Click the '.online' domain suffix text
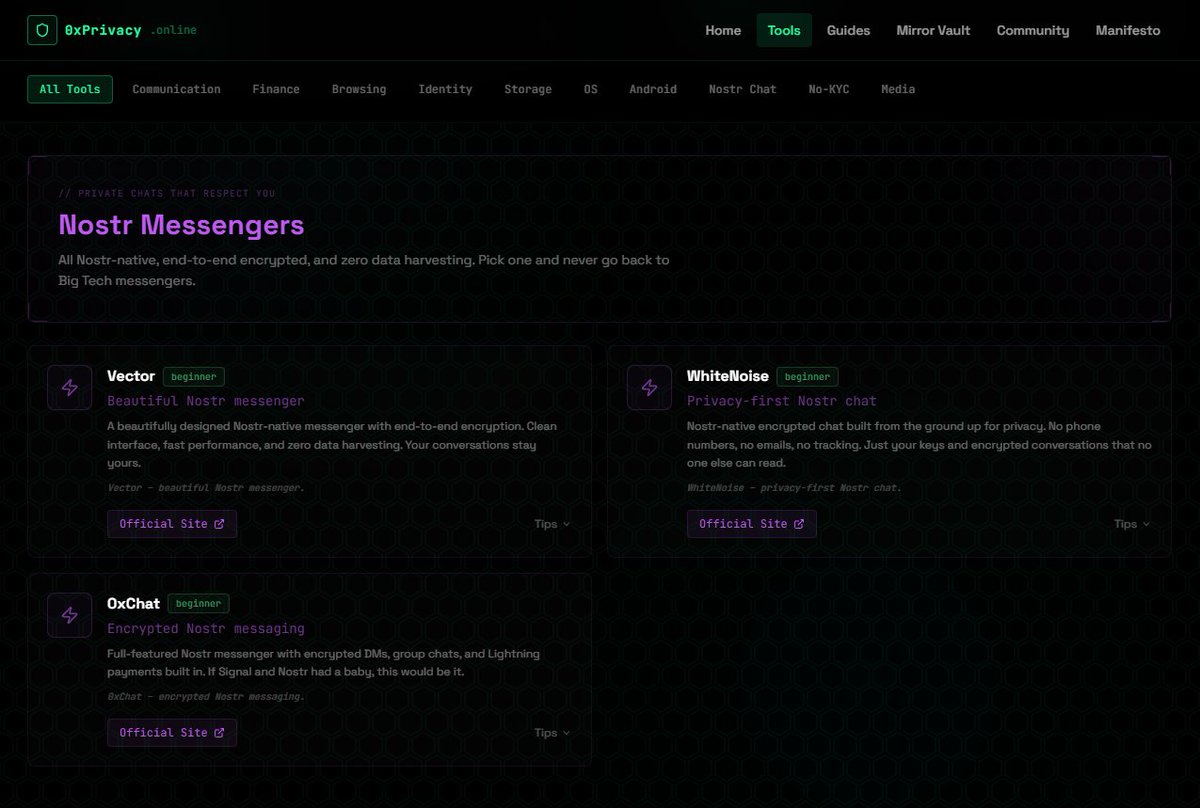 pos(174,30)
